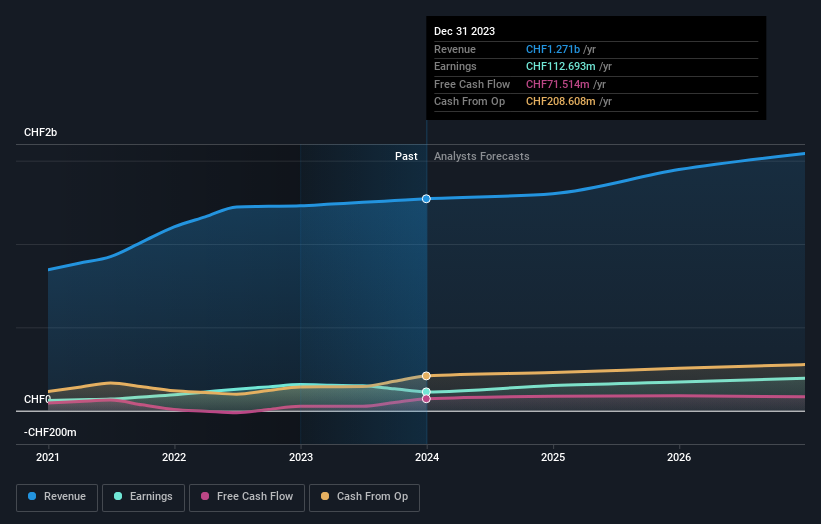Toggle the Earnings legend series

coord(143,497)
